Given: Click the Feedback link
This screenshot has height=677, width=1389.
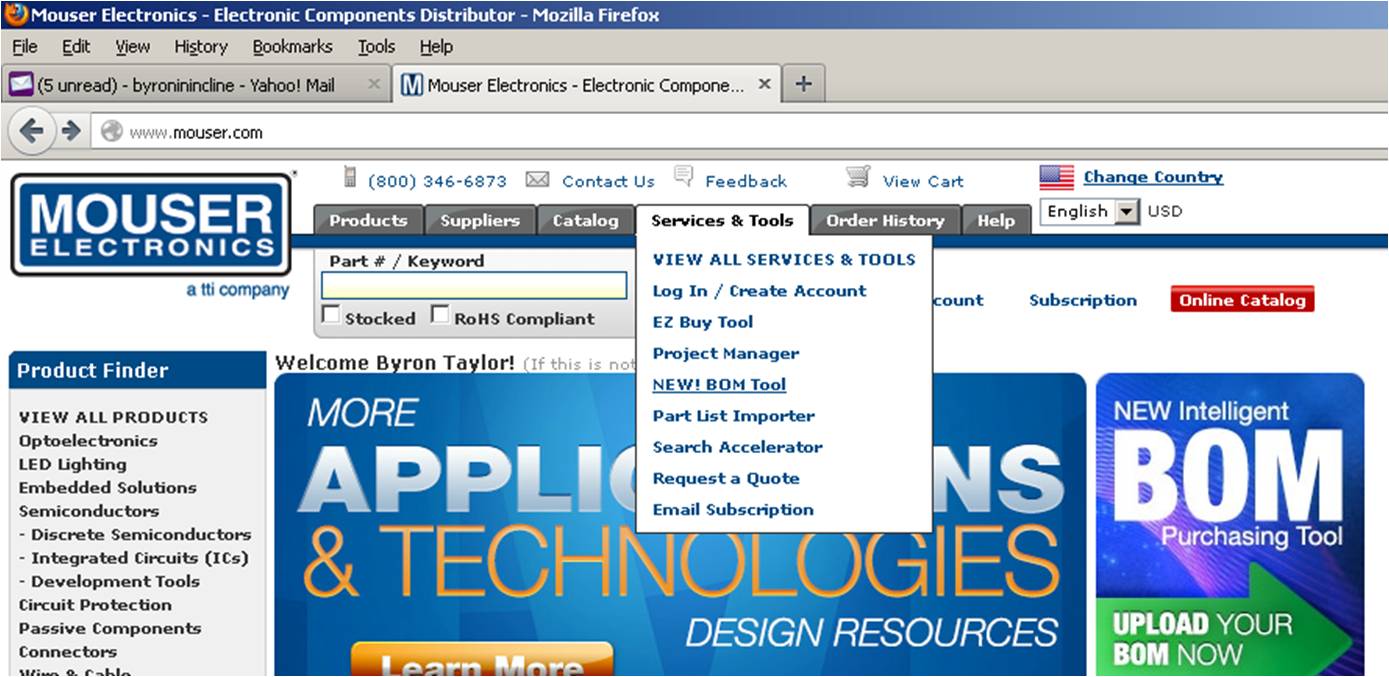Looking at the screenshot, I should [x=746, y=181].
